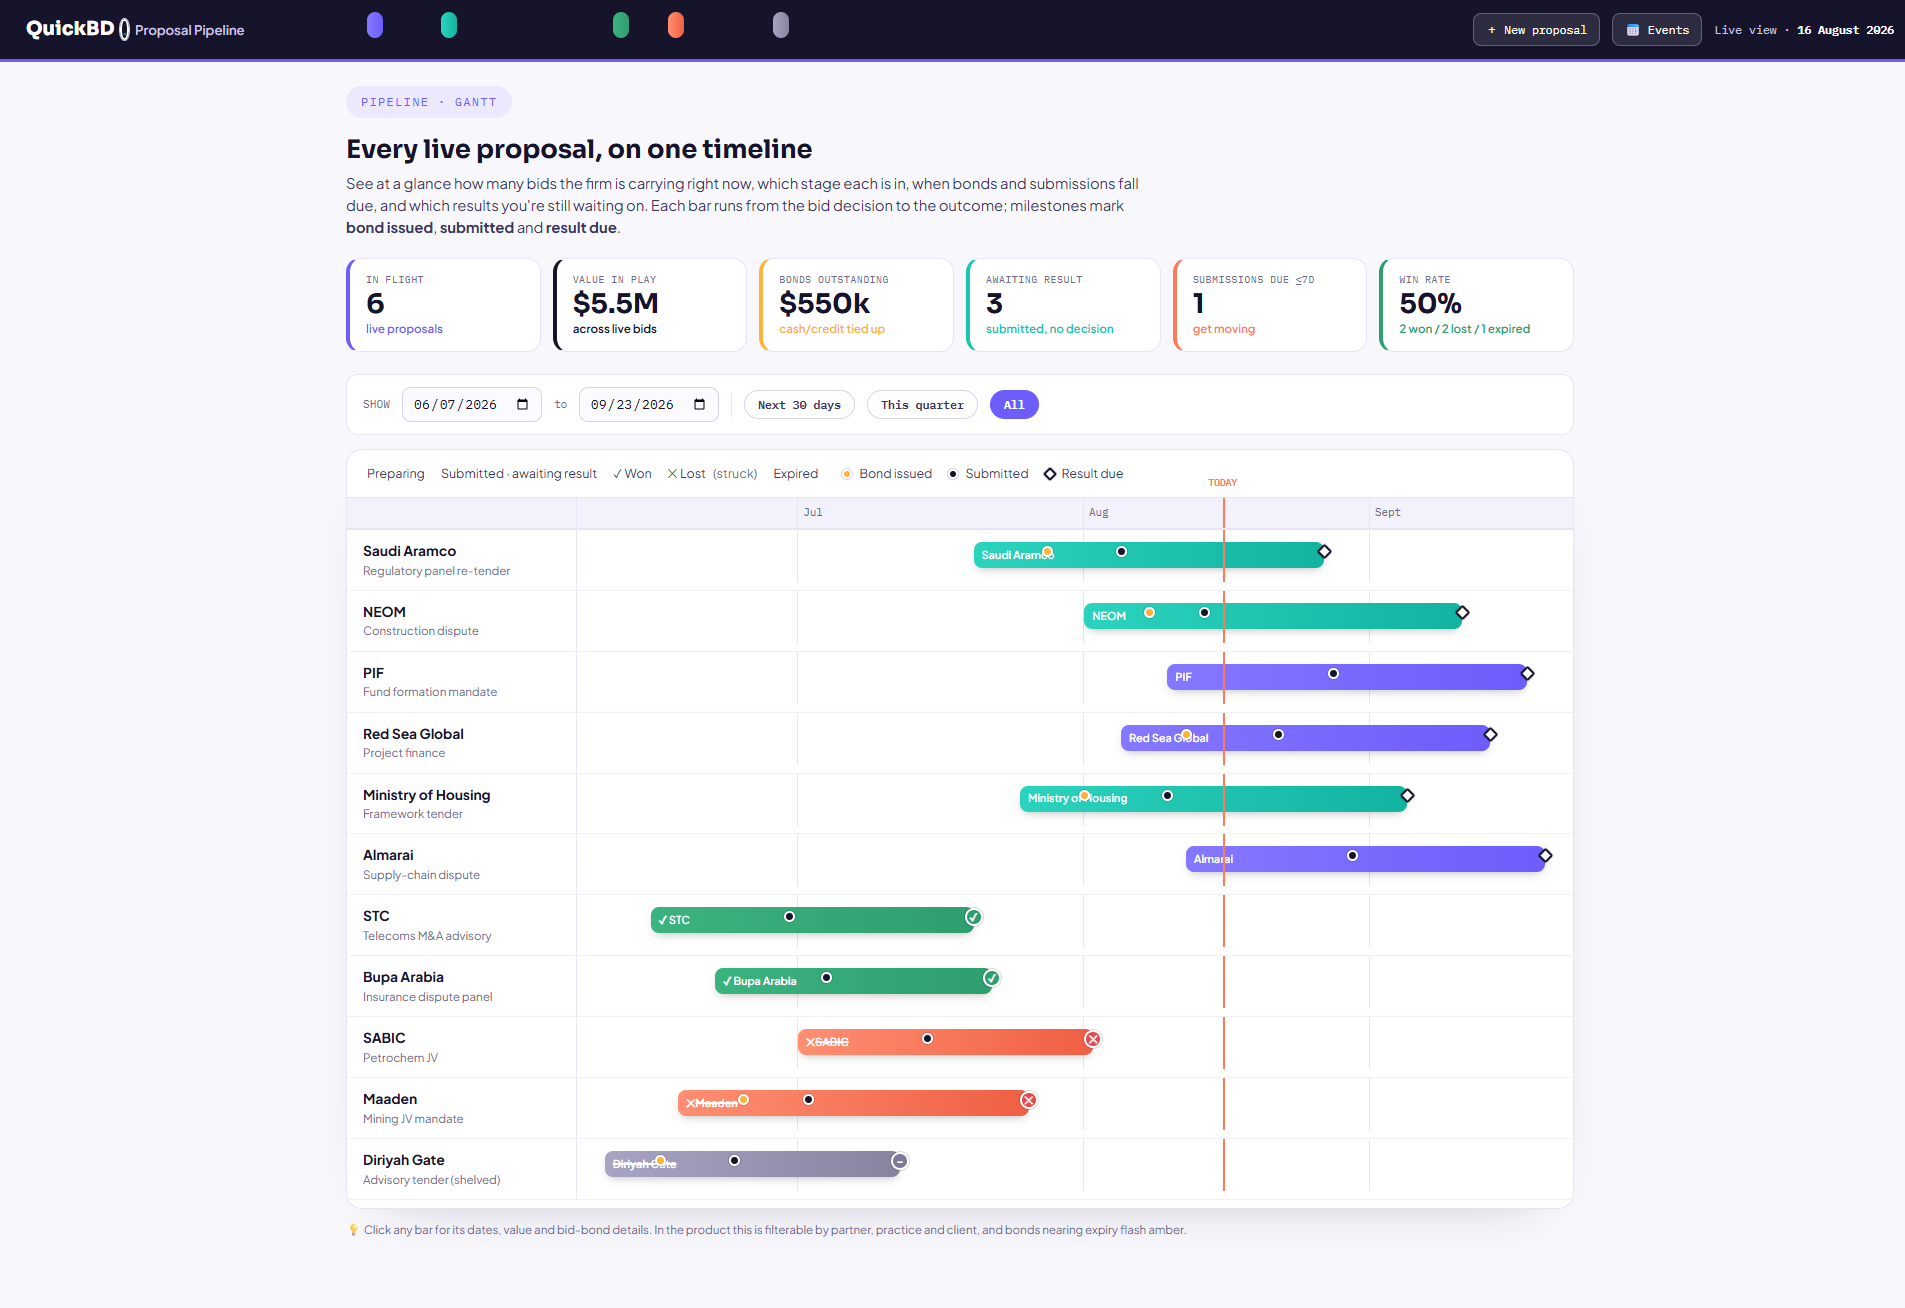Click Maaden submitted dot milestone
1905x1308 pixels.
point(808,1100)
